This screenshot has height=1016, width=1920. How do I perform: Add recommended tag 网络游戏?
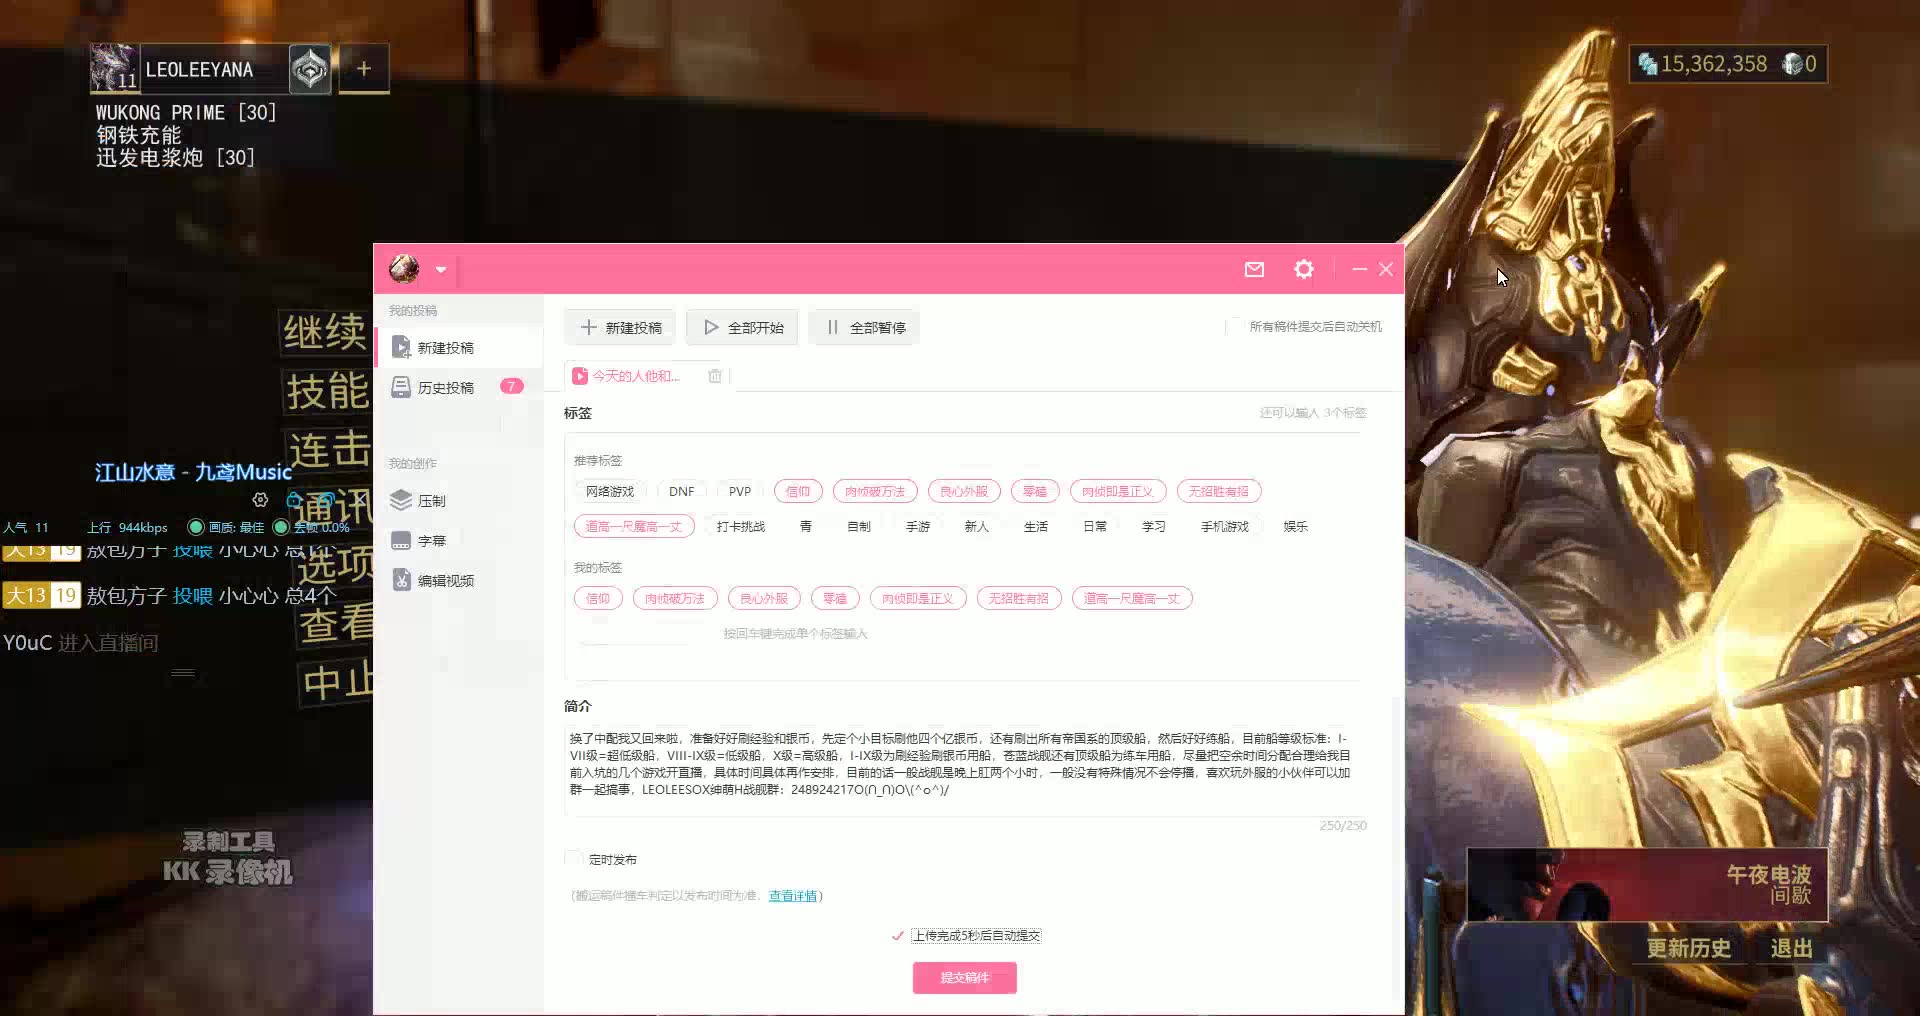point(610,491)
